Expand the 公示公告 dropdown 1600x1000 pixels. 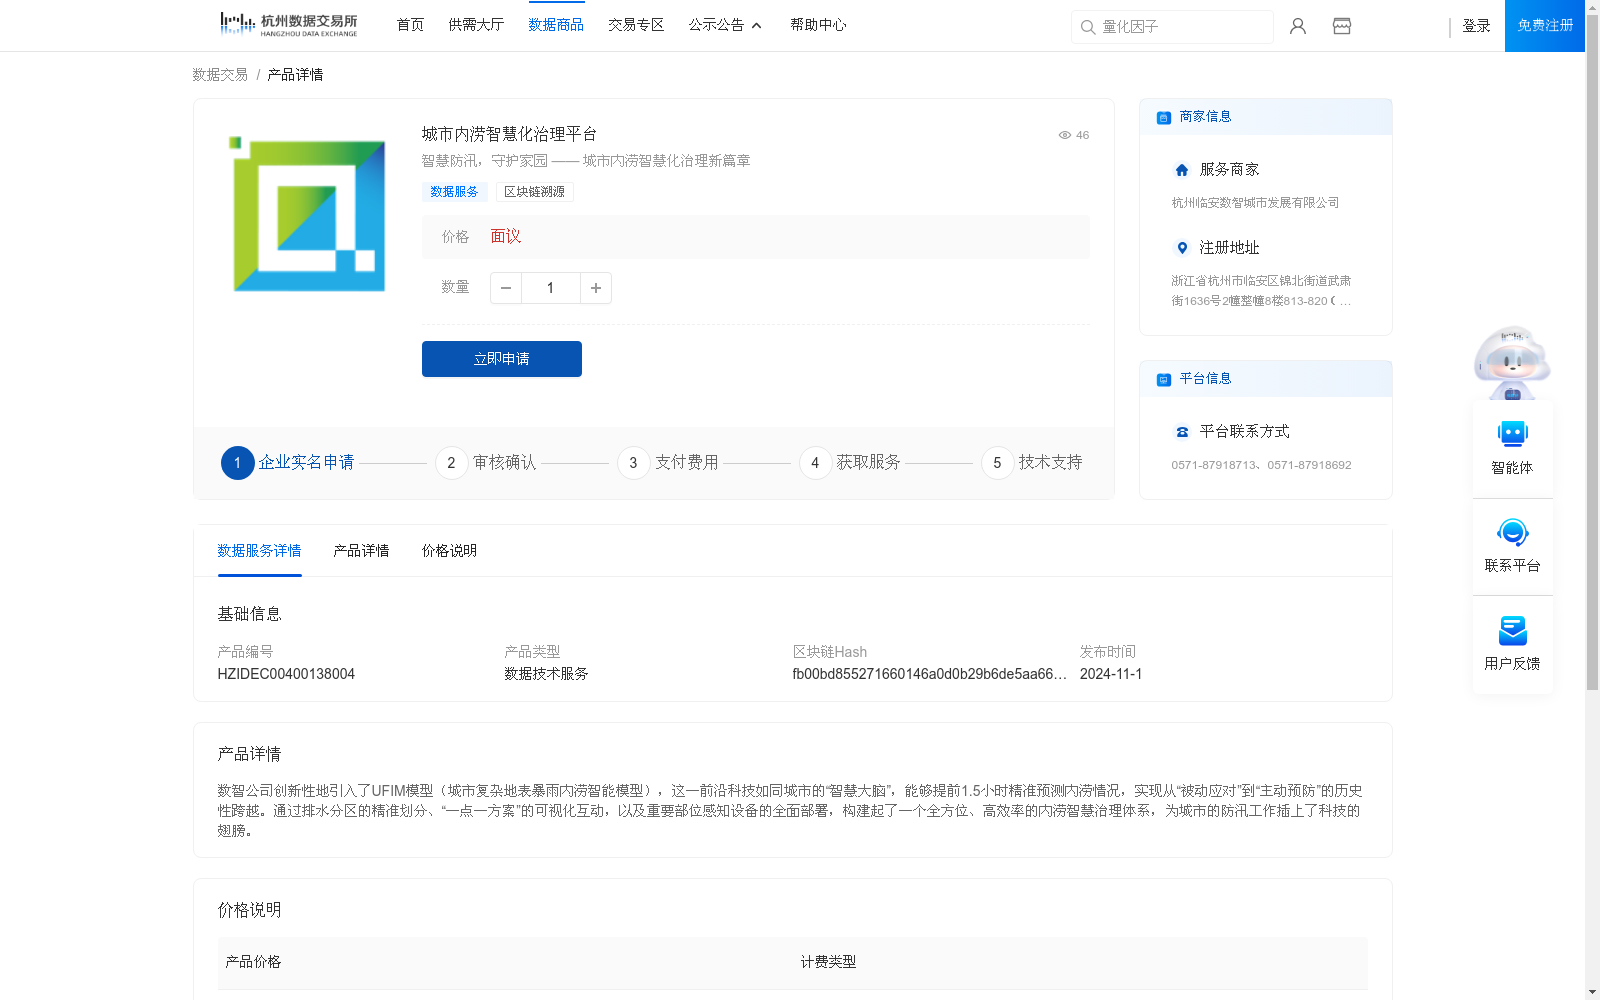coord(725,25)
